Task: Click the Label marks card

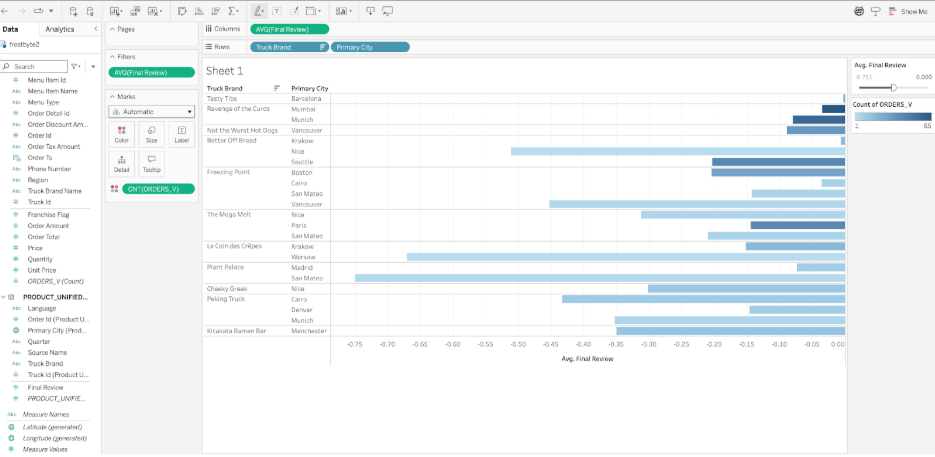Action: click(181, 133)
